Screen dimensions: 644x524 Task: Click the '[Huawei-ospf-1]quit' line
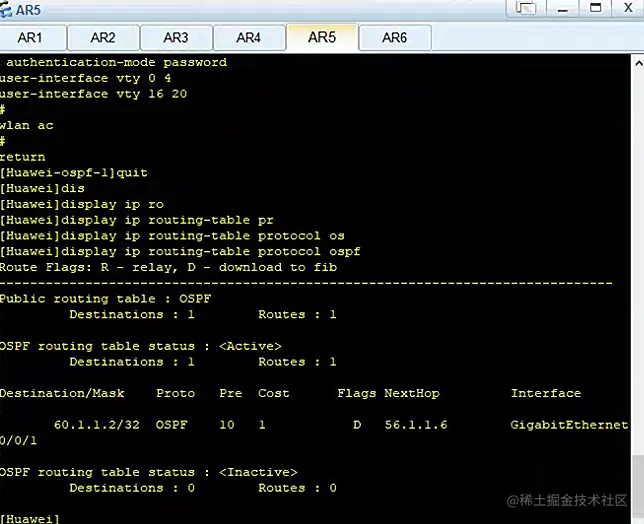pos(74,172)
